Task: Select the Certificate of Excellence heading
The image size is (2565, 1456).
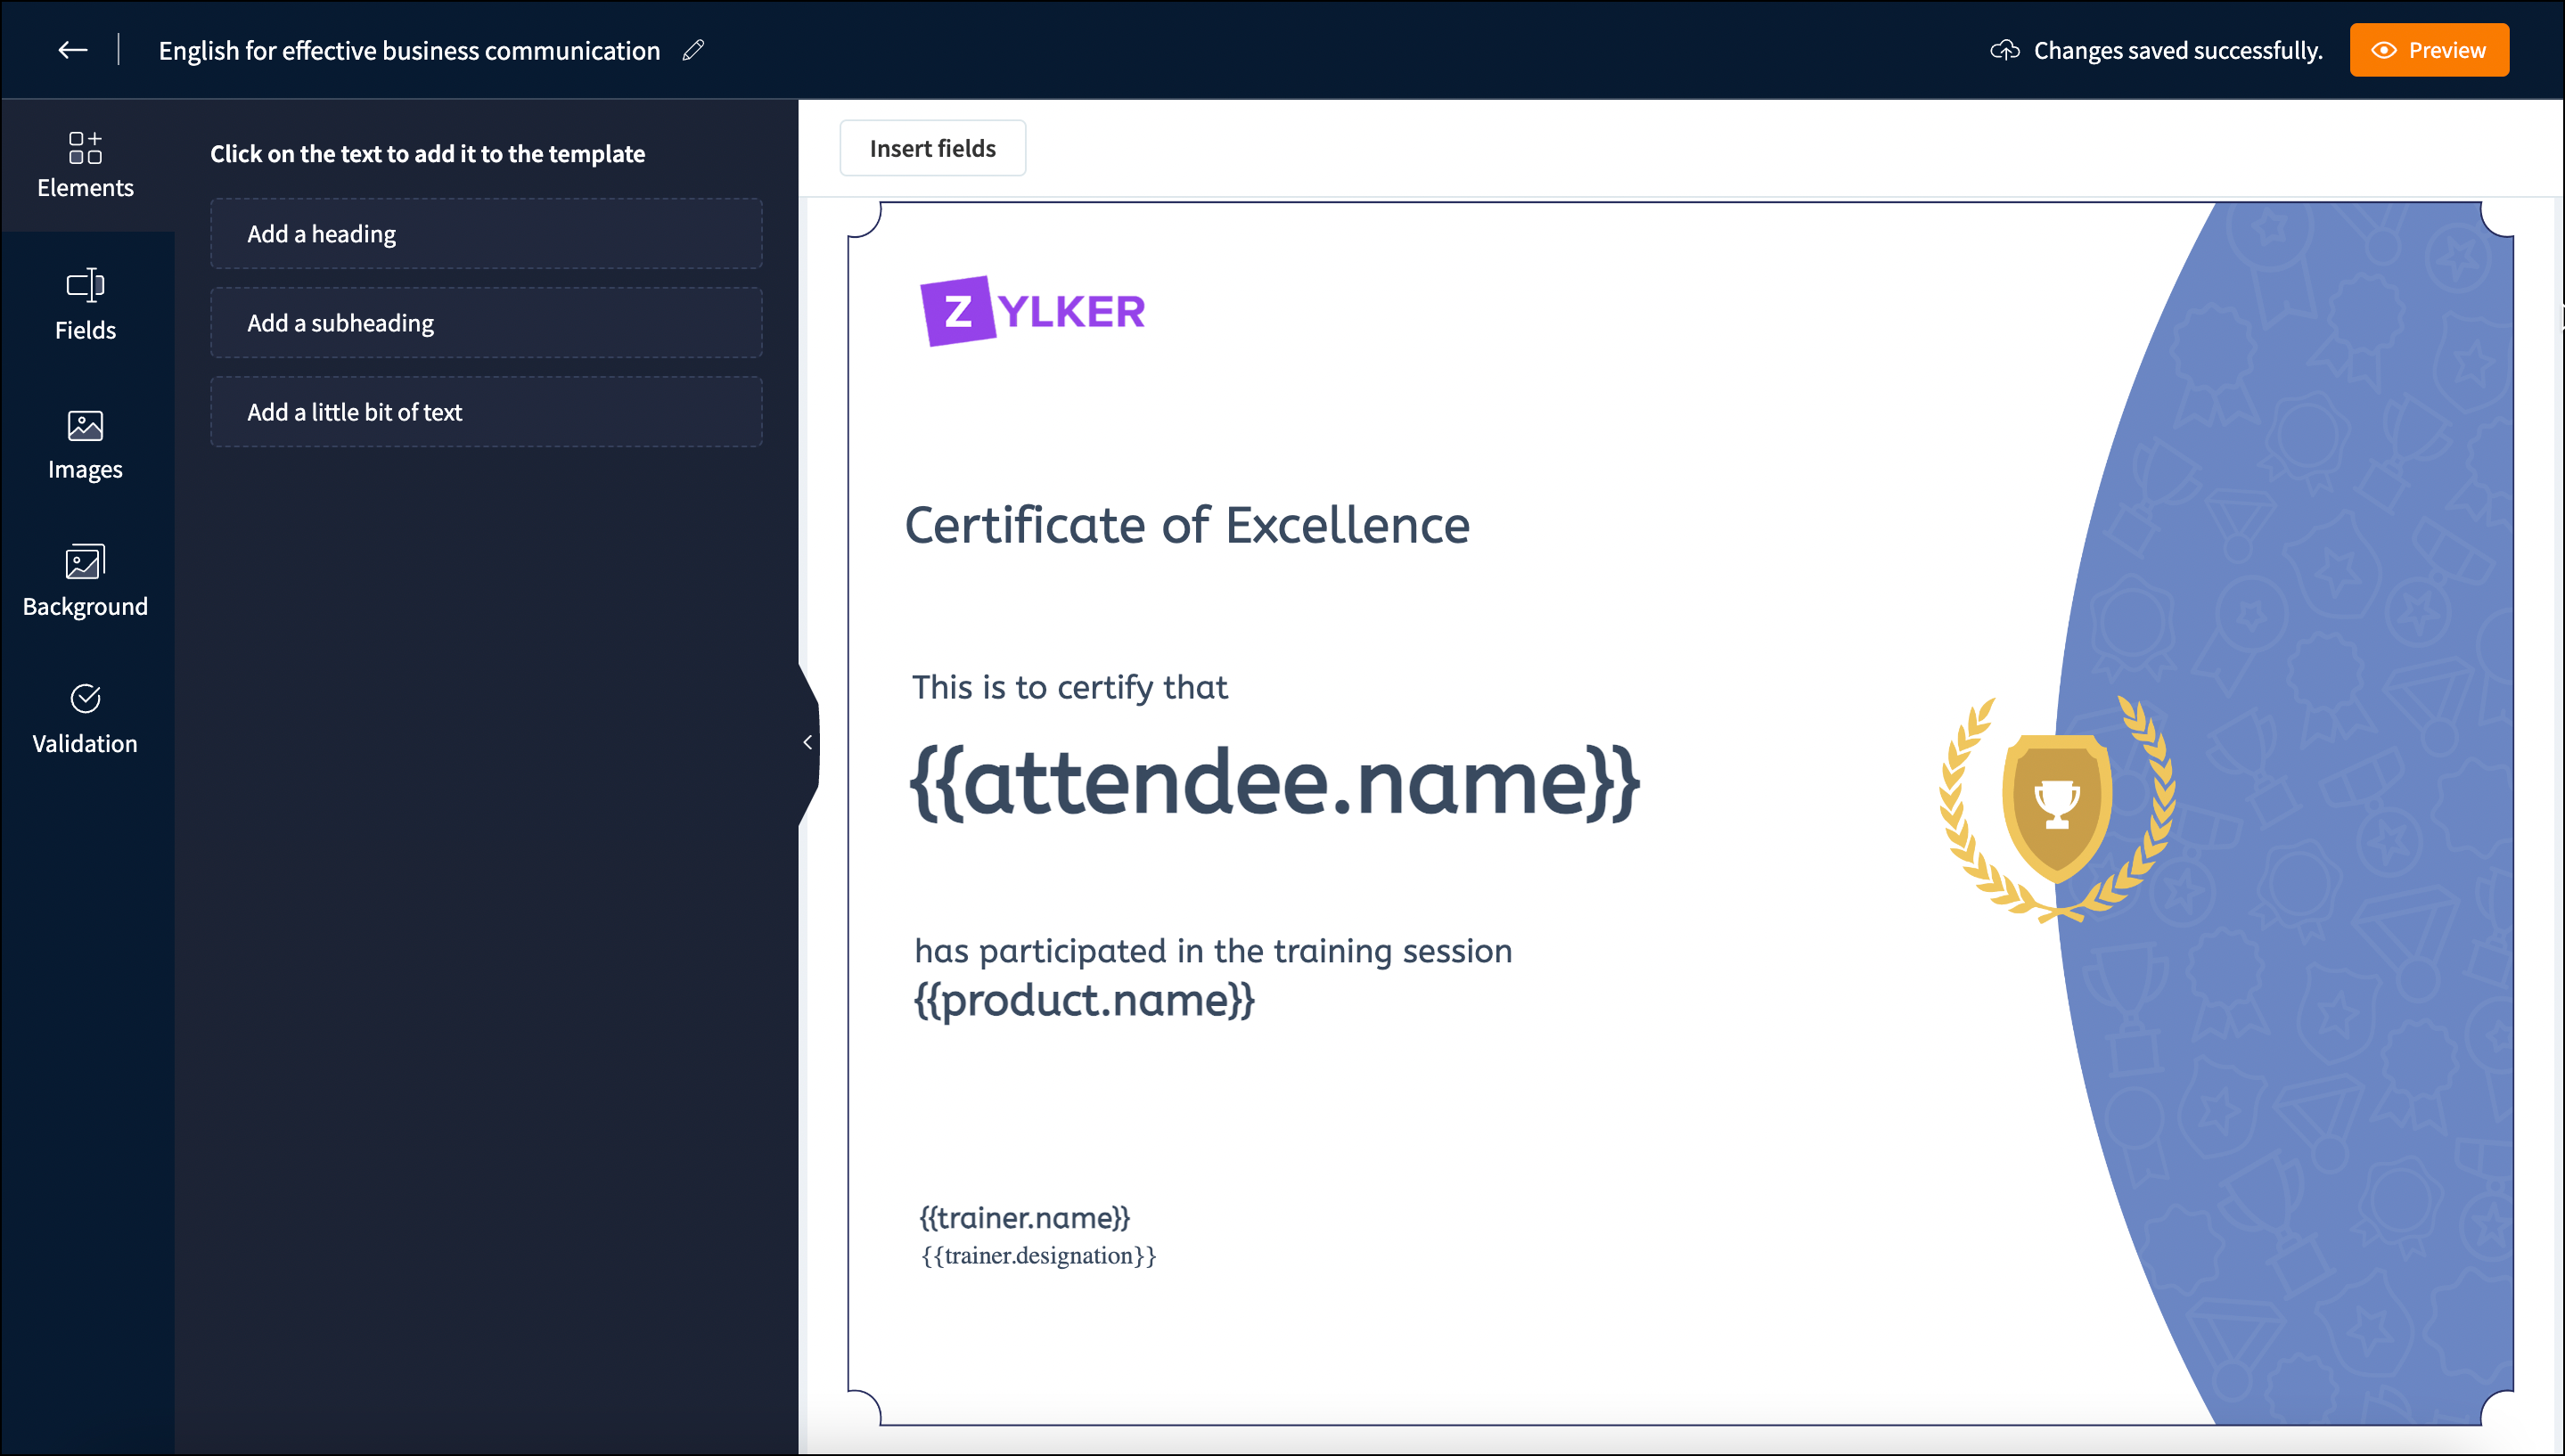Action: coord(1187,526)
